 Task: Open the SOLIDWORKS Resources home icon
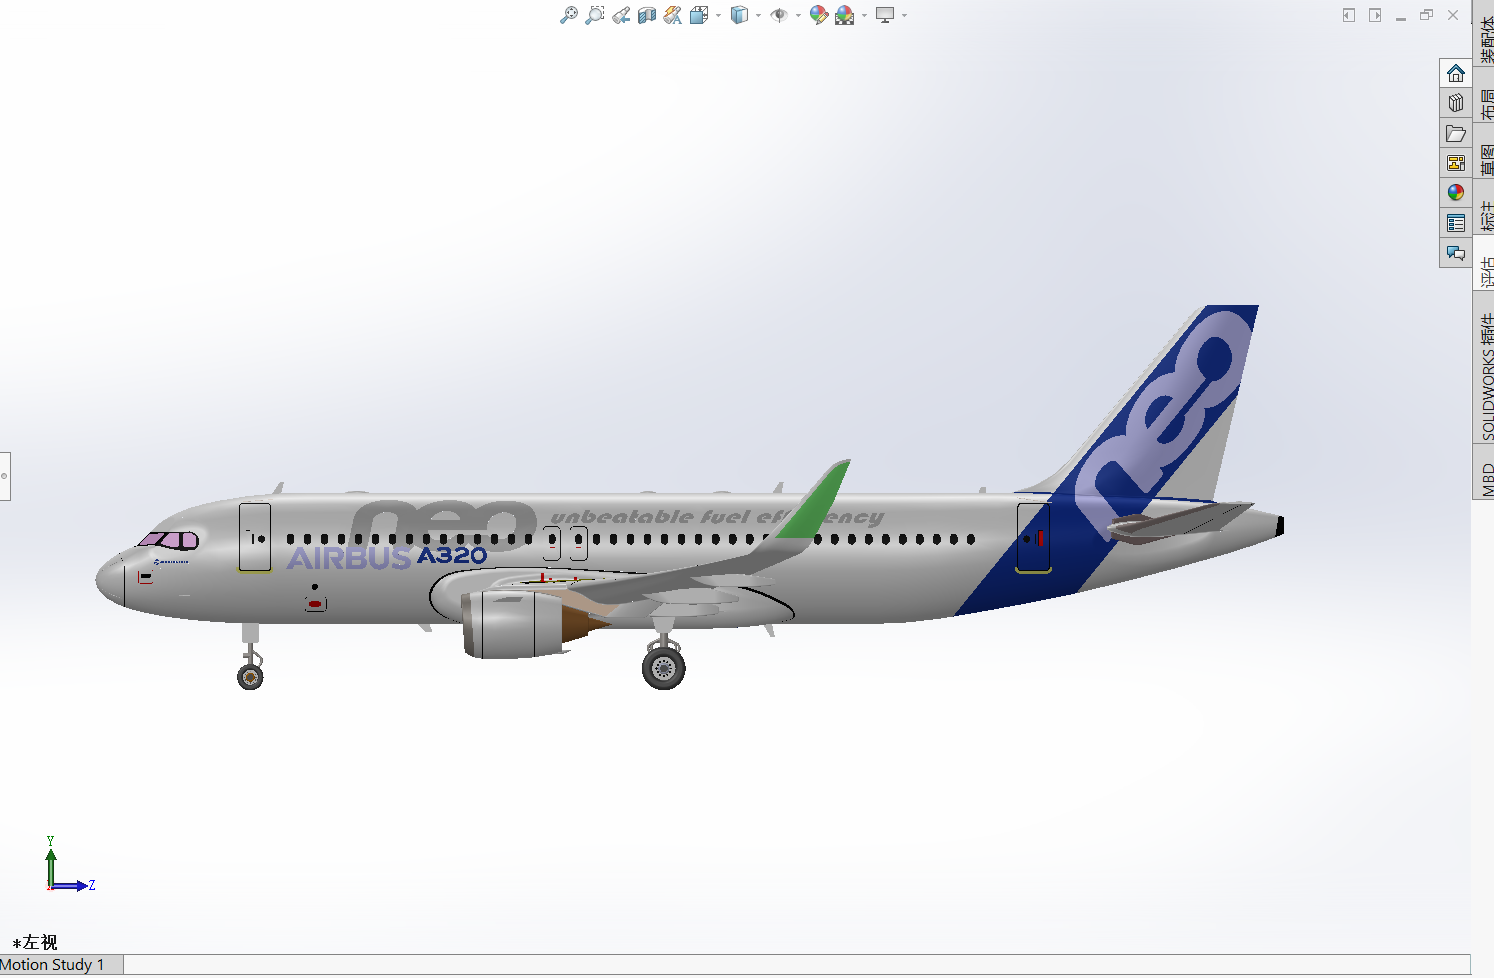[x=1456, y=73]
